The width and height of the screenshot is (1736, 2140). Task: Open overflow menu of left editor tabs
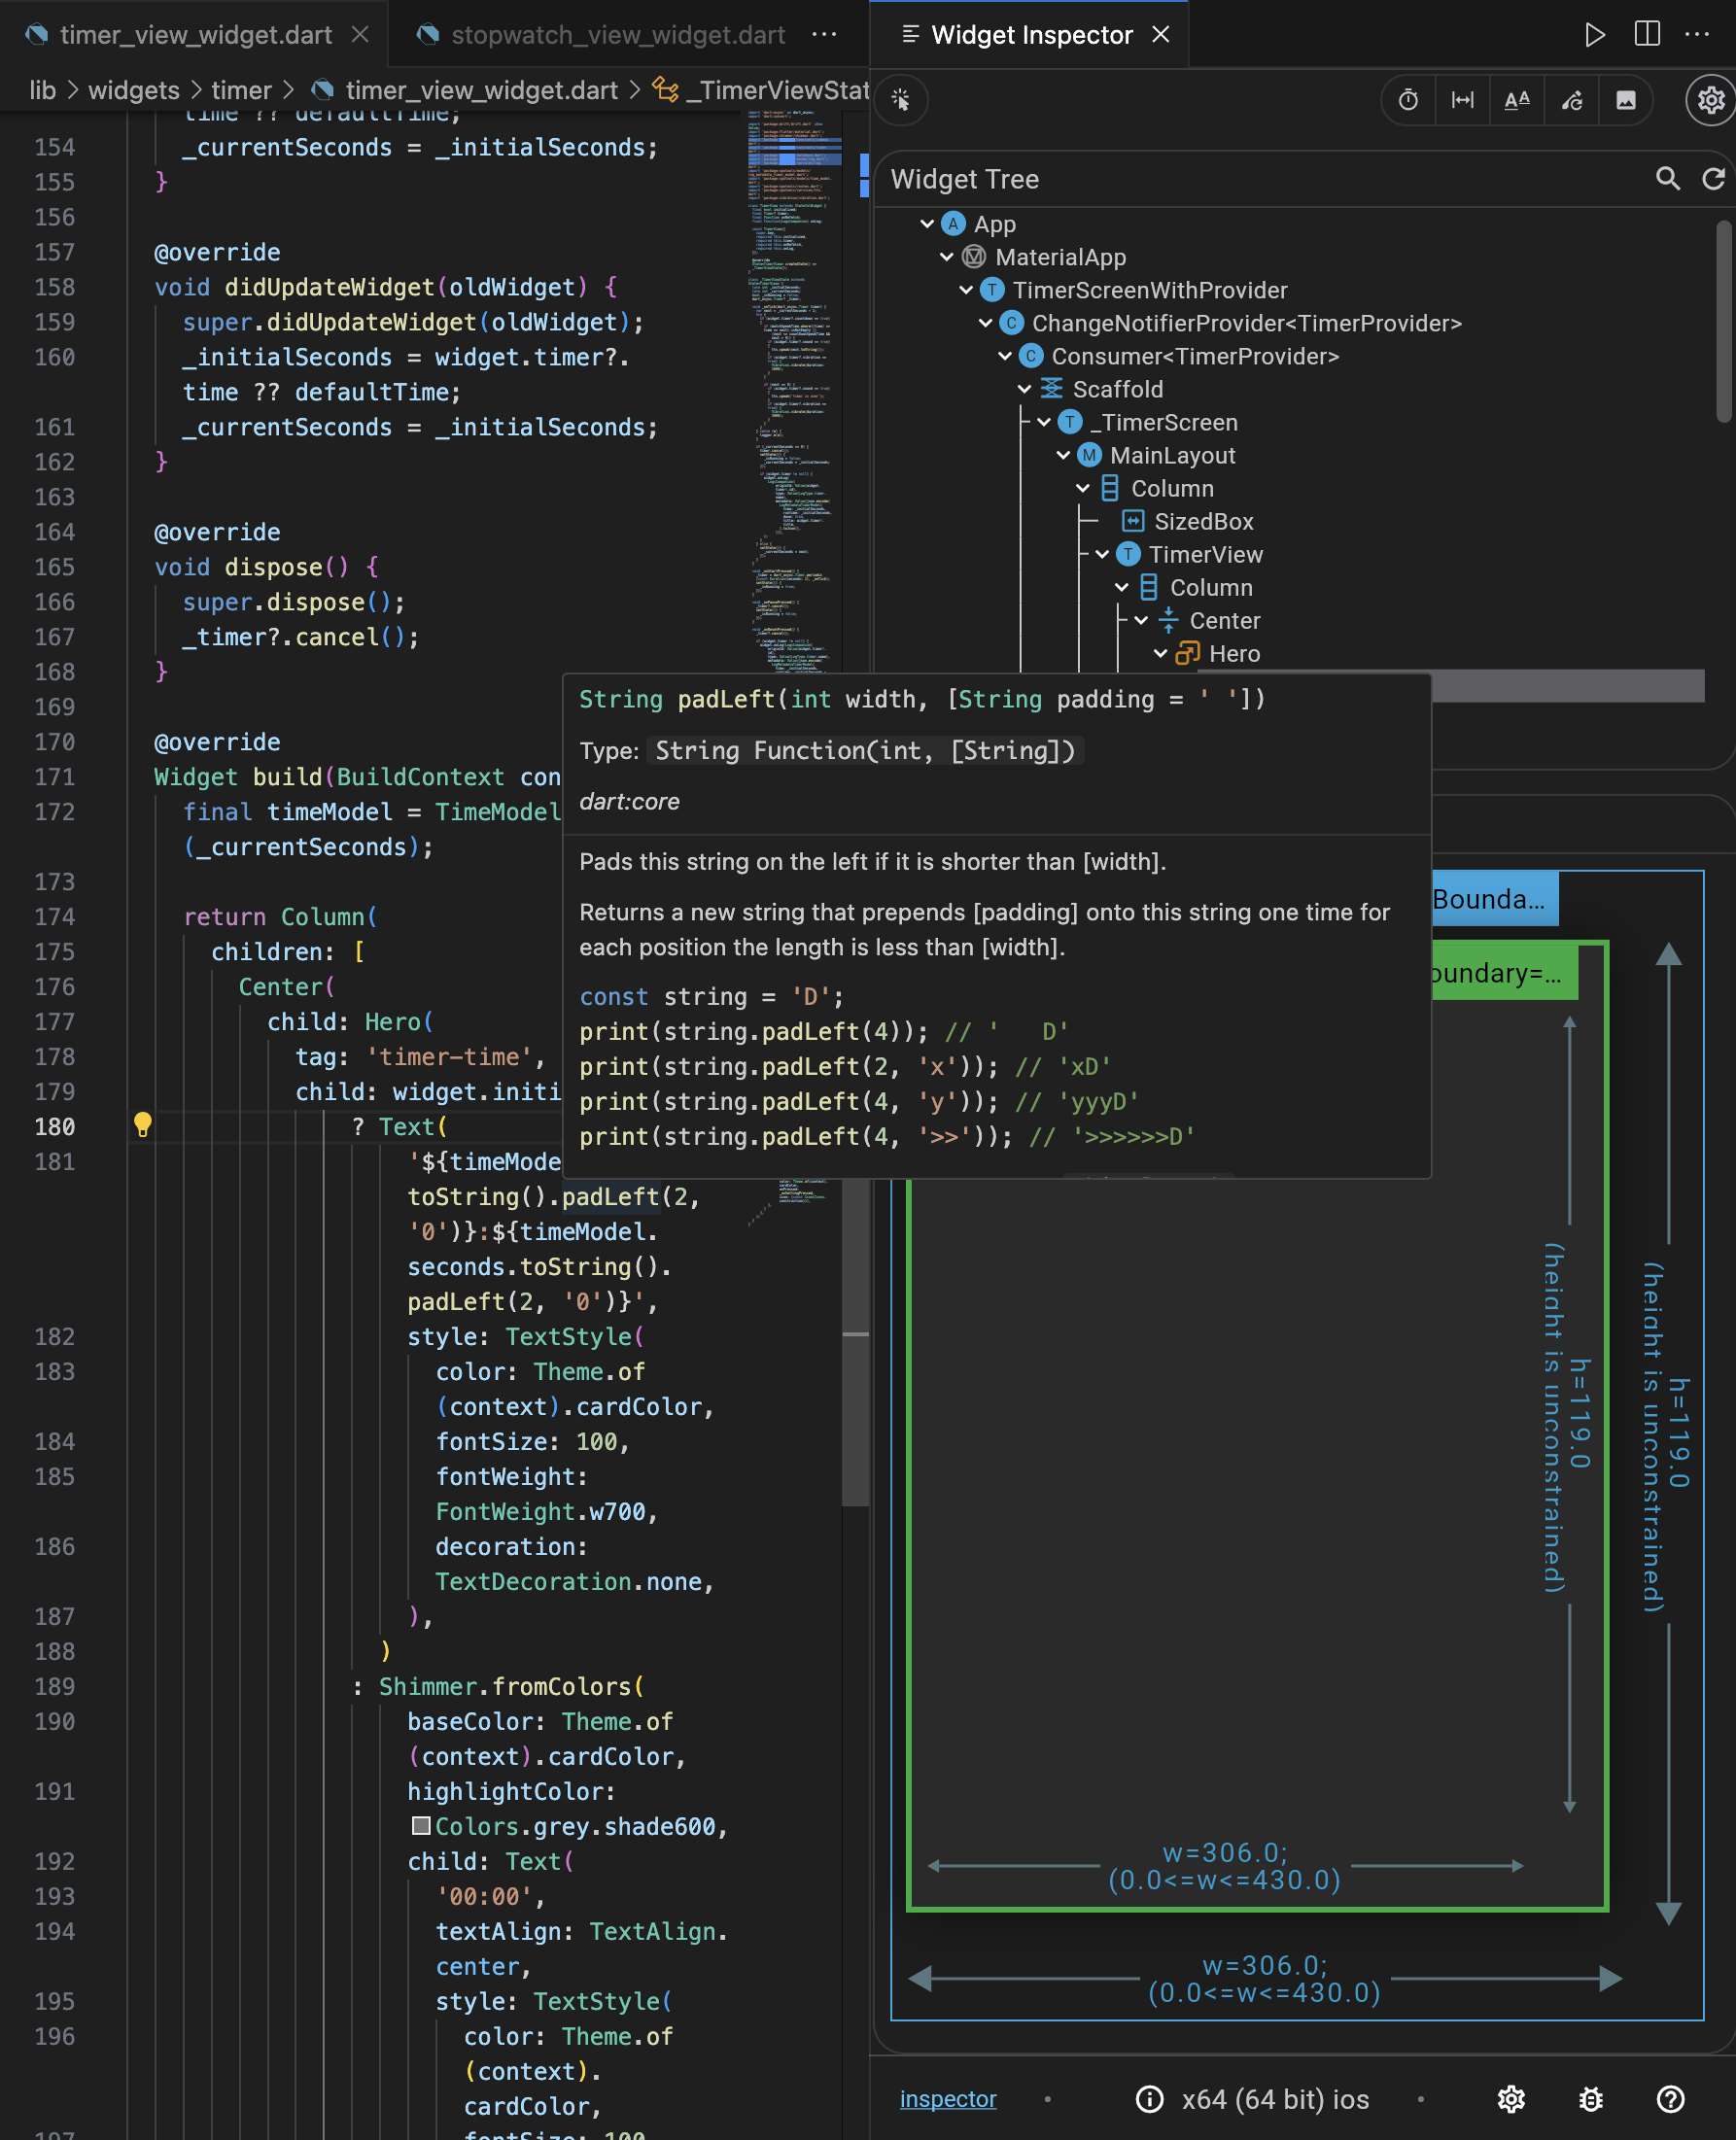point(824,35)
